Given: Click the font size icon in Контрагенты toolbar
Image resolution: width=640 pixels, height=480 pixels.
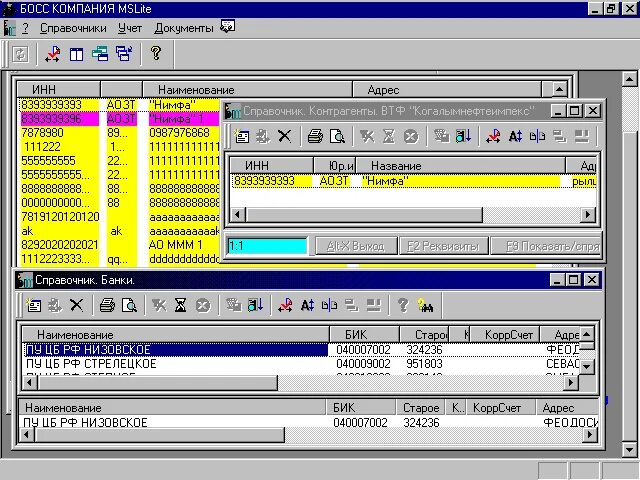Looking at the screenshot, I should pos(515,136).
